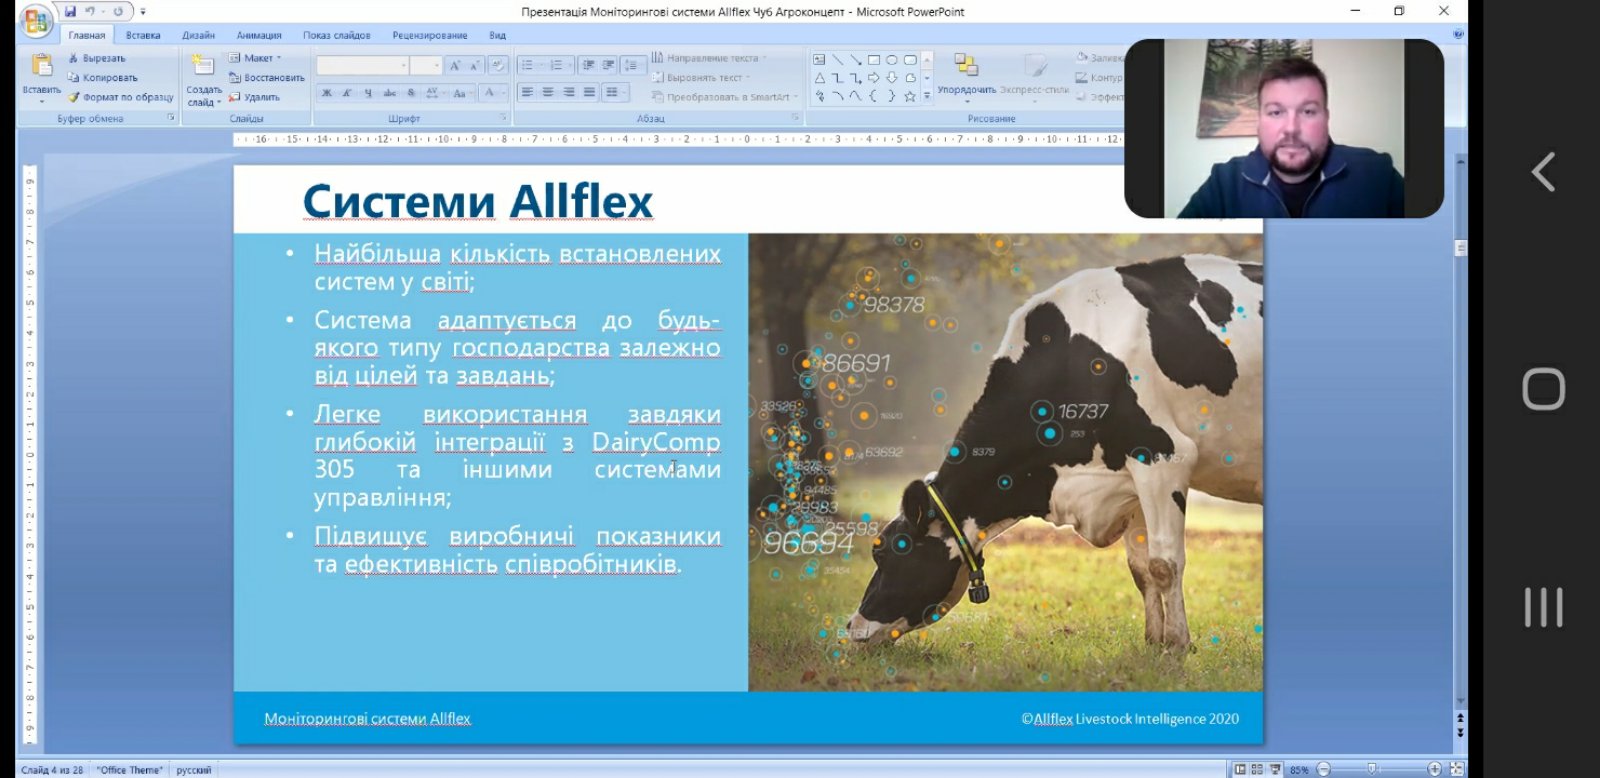The image size is (1600, 778).
Task: Tap the Android recent apps button
Action: click(1543, 607)
